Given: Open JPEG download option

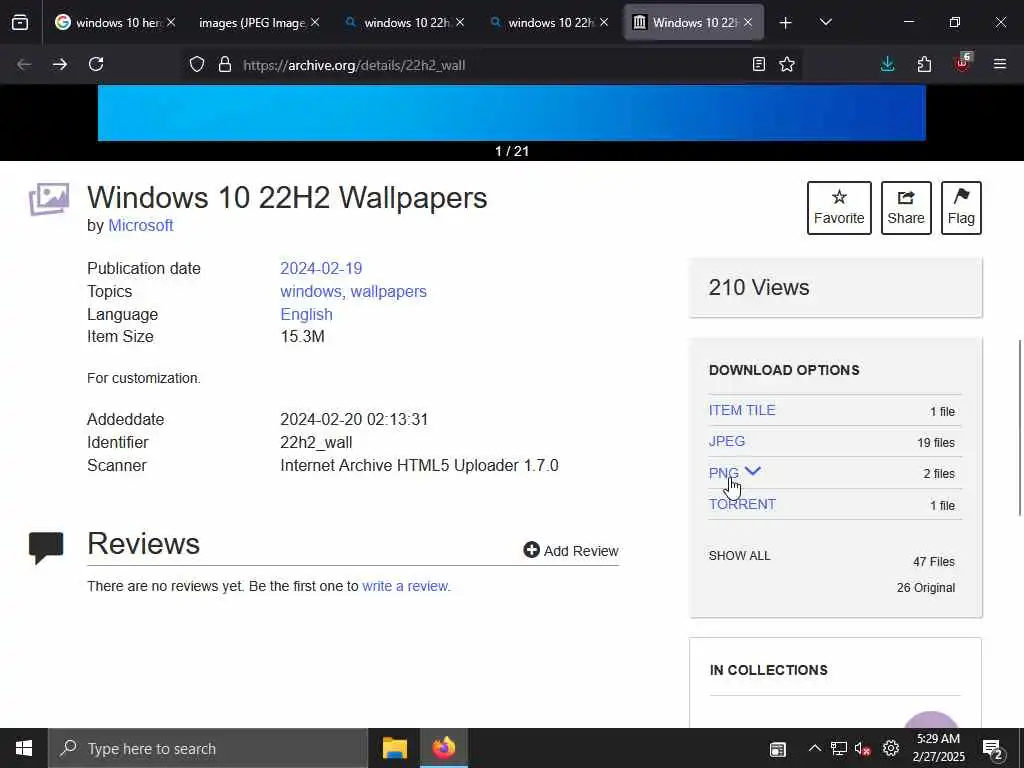Looking at the screenshot, I should click(727, 441).
